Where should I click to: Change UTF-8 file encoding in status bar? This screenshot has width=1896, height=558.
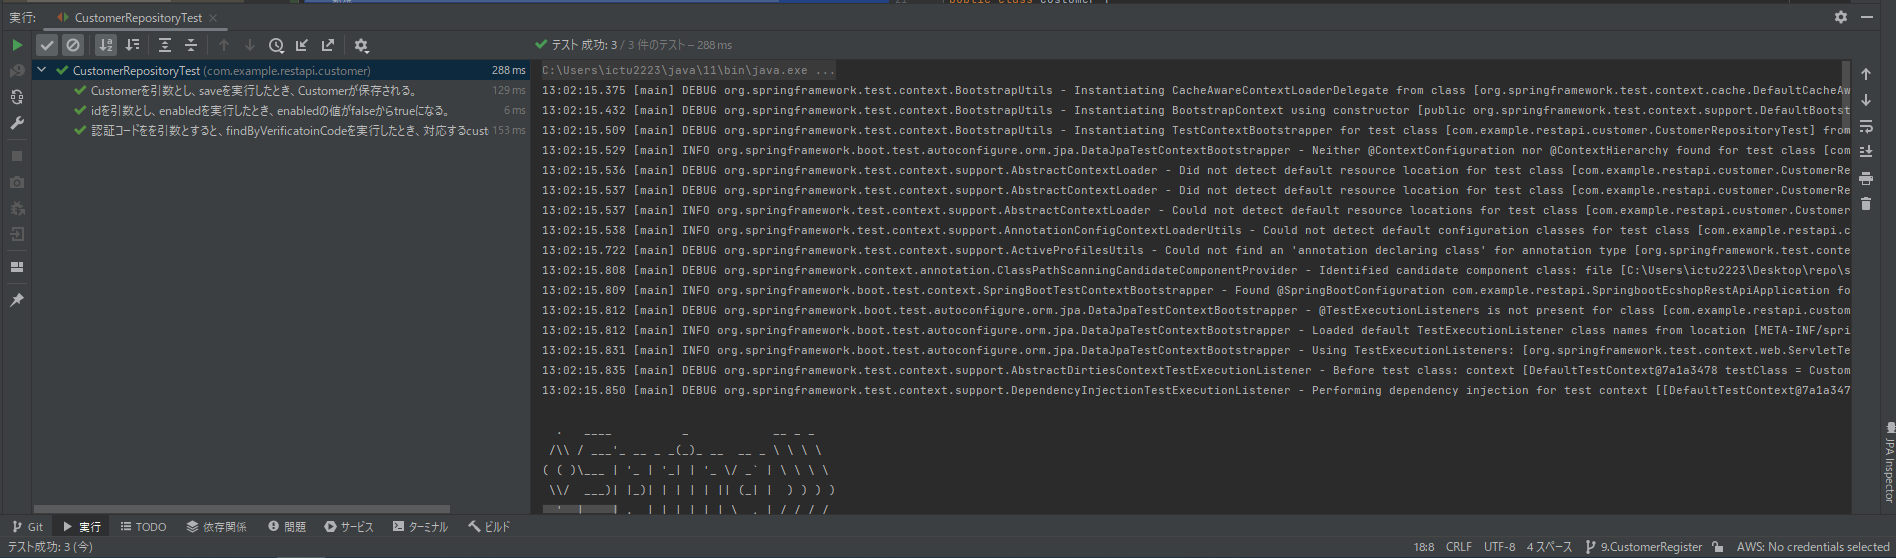pos(1499,547)
